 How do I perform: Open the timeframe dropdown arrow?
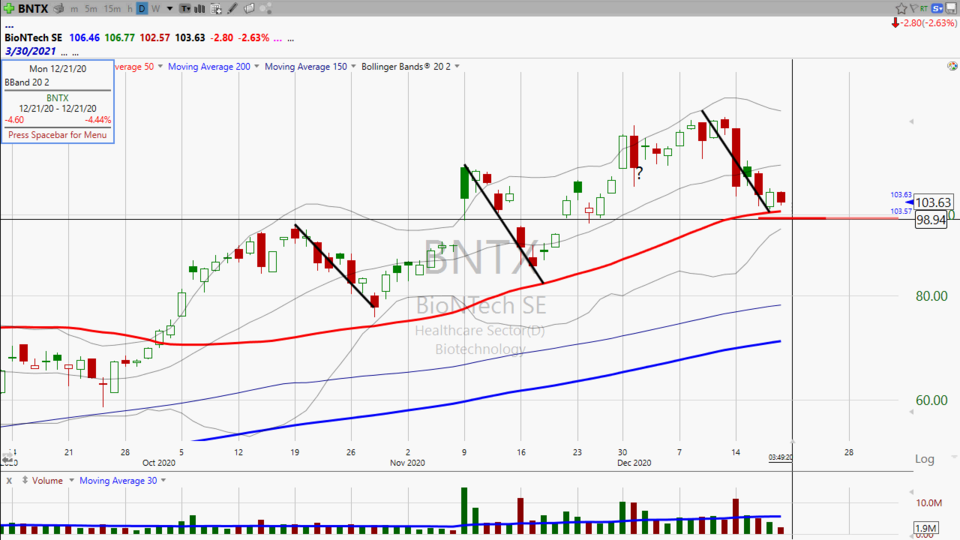[x=170, y=9]
